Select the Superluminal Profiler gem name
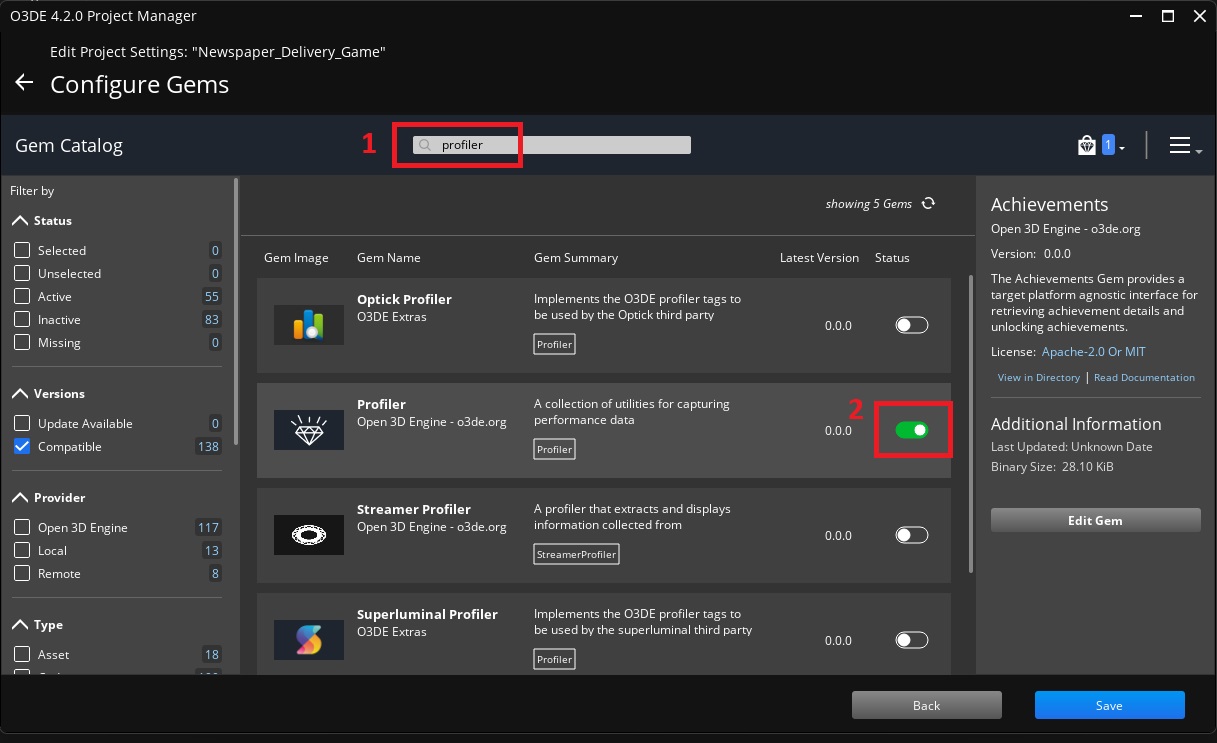 (x=427, y=614)
